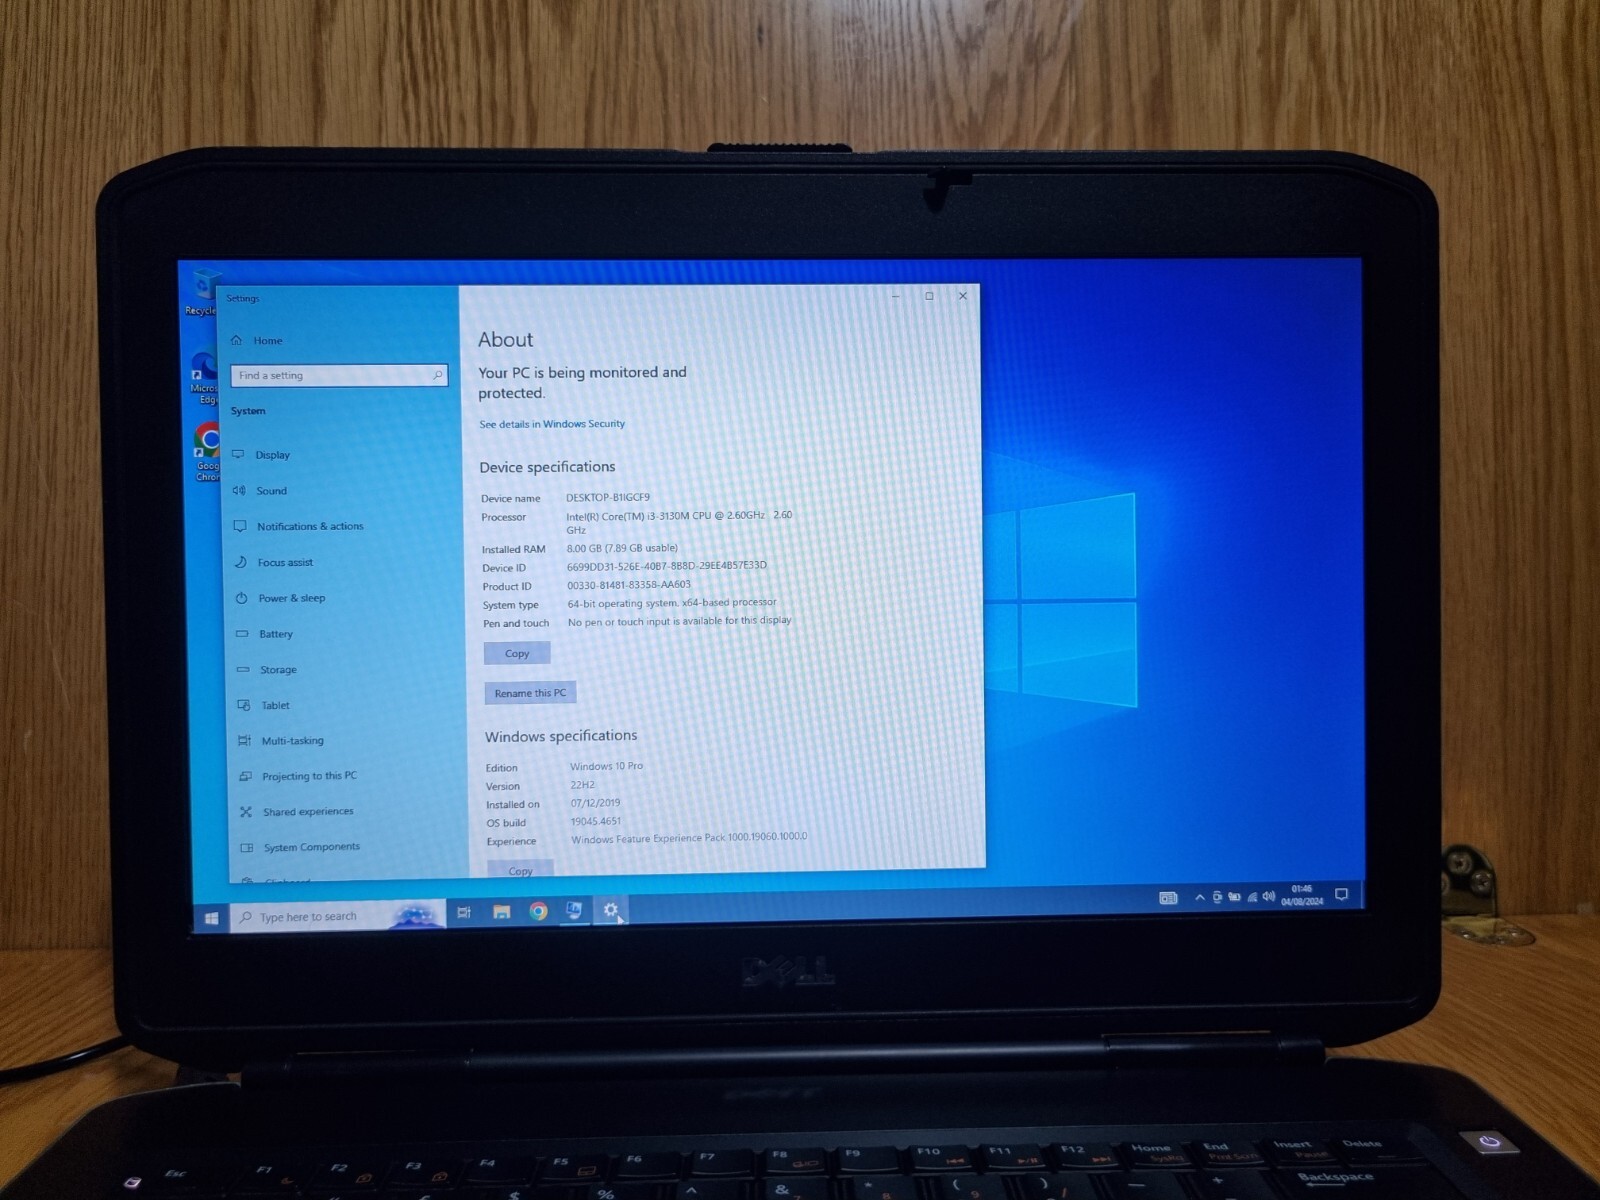
Task: Open the Tablet settings page
Action: click(x=264, y=705)
